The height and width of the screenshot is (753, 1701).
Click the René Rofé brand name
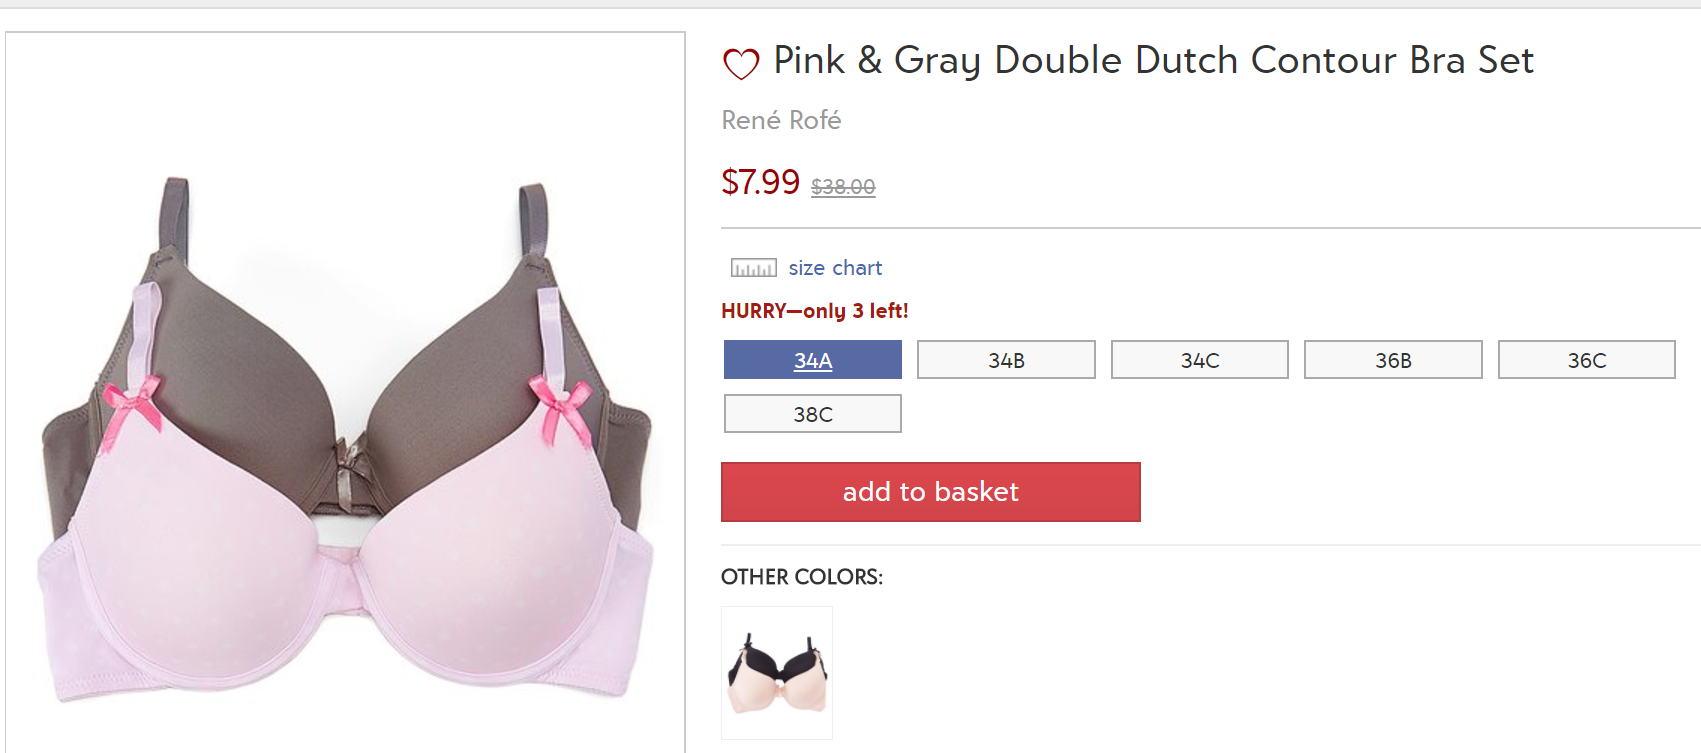tap(781, 121)
